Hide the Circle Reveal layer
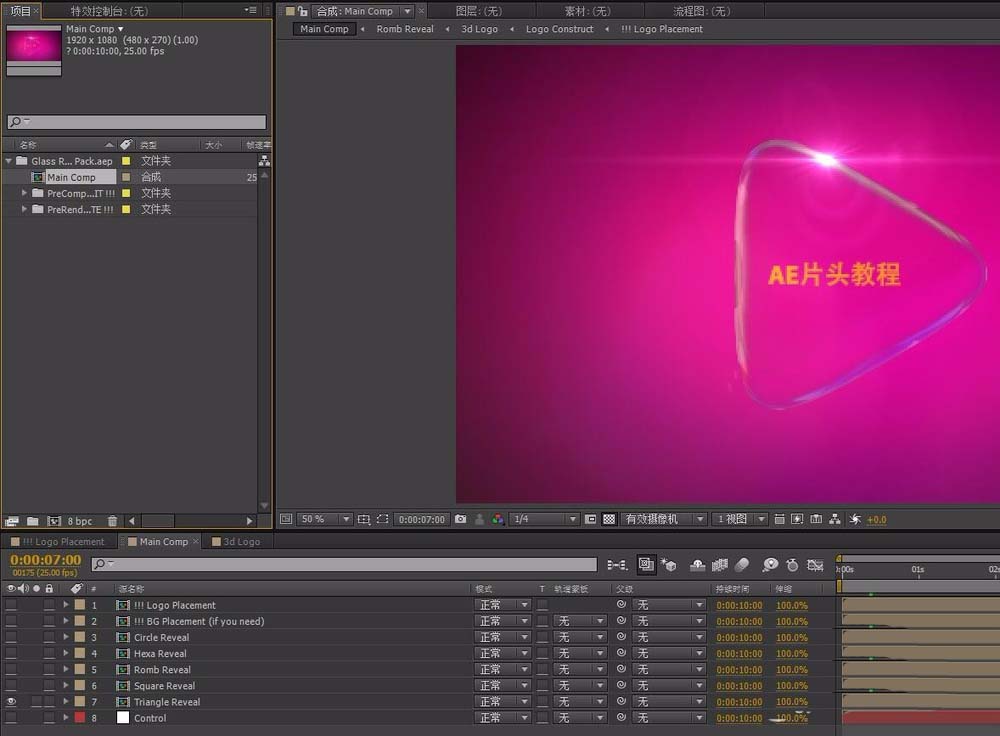Viewport: 1000px width, 736px height. click(10, 637)
